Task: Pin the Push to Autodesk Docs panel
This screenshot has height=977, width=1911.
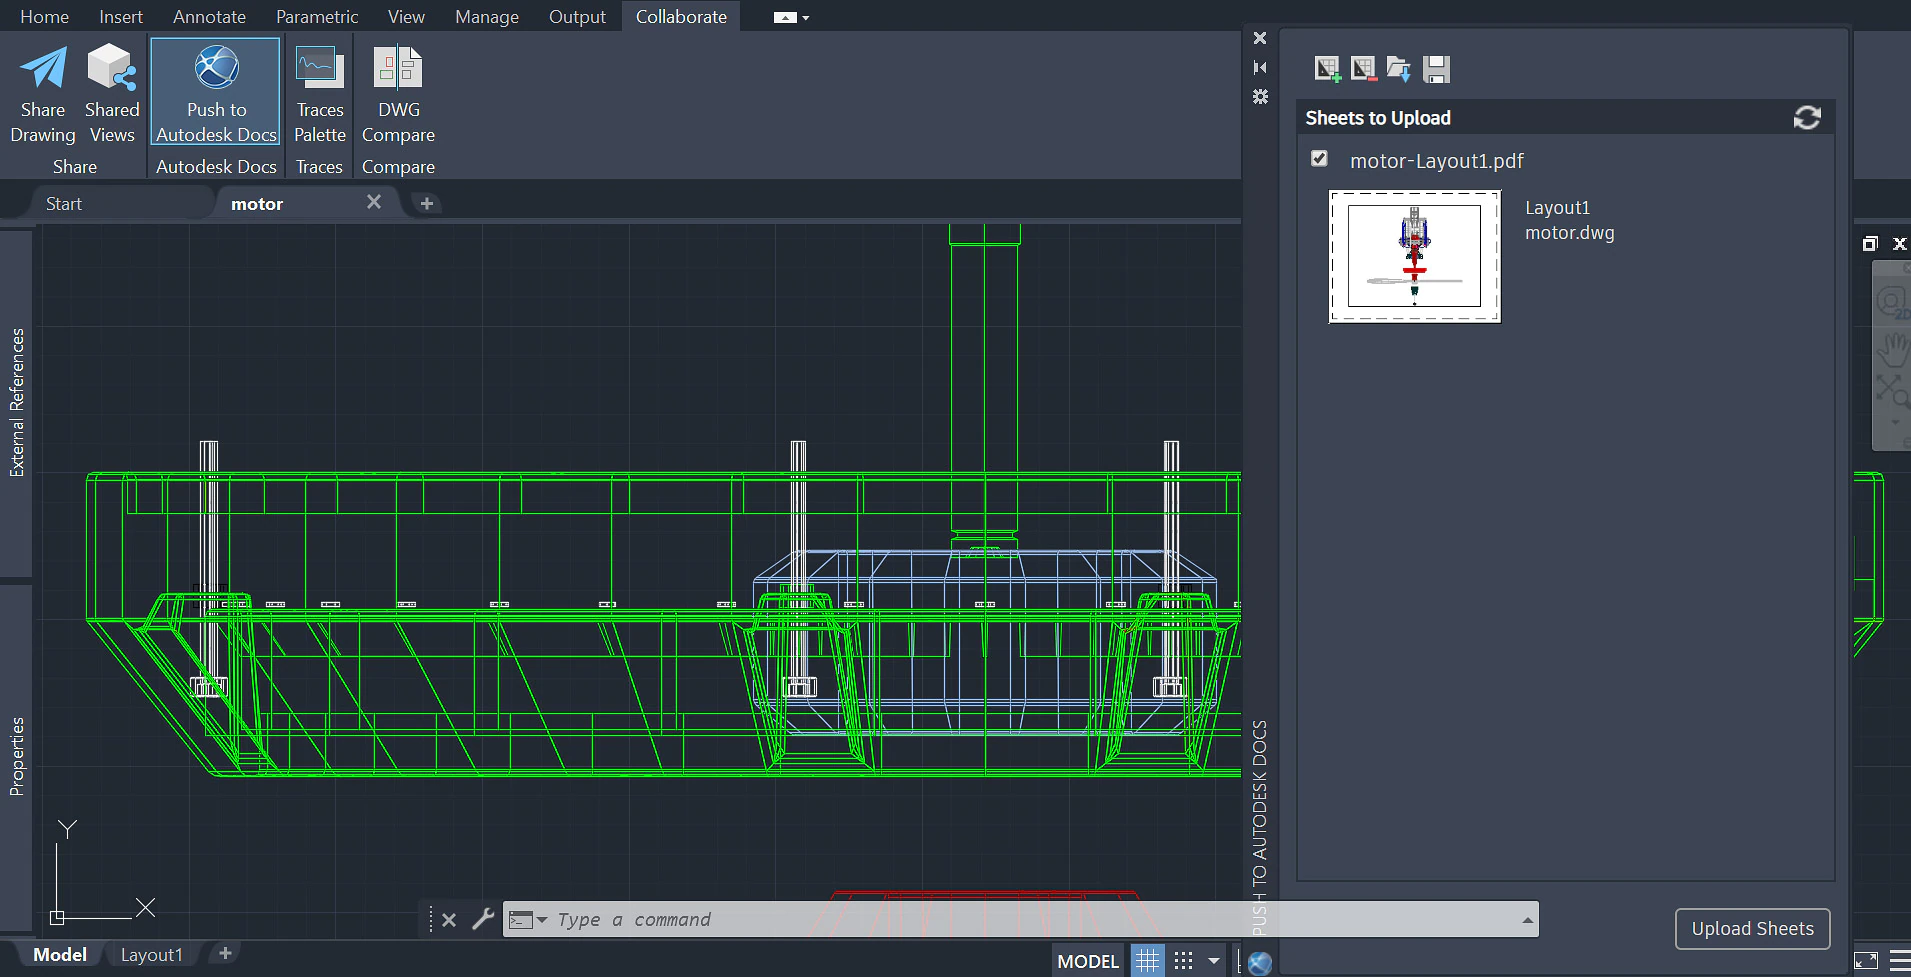Action: 1260,67
